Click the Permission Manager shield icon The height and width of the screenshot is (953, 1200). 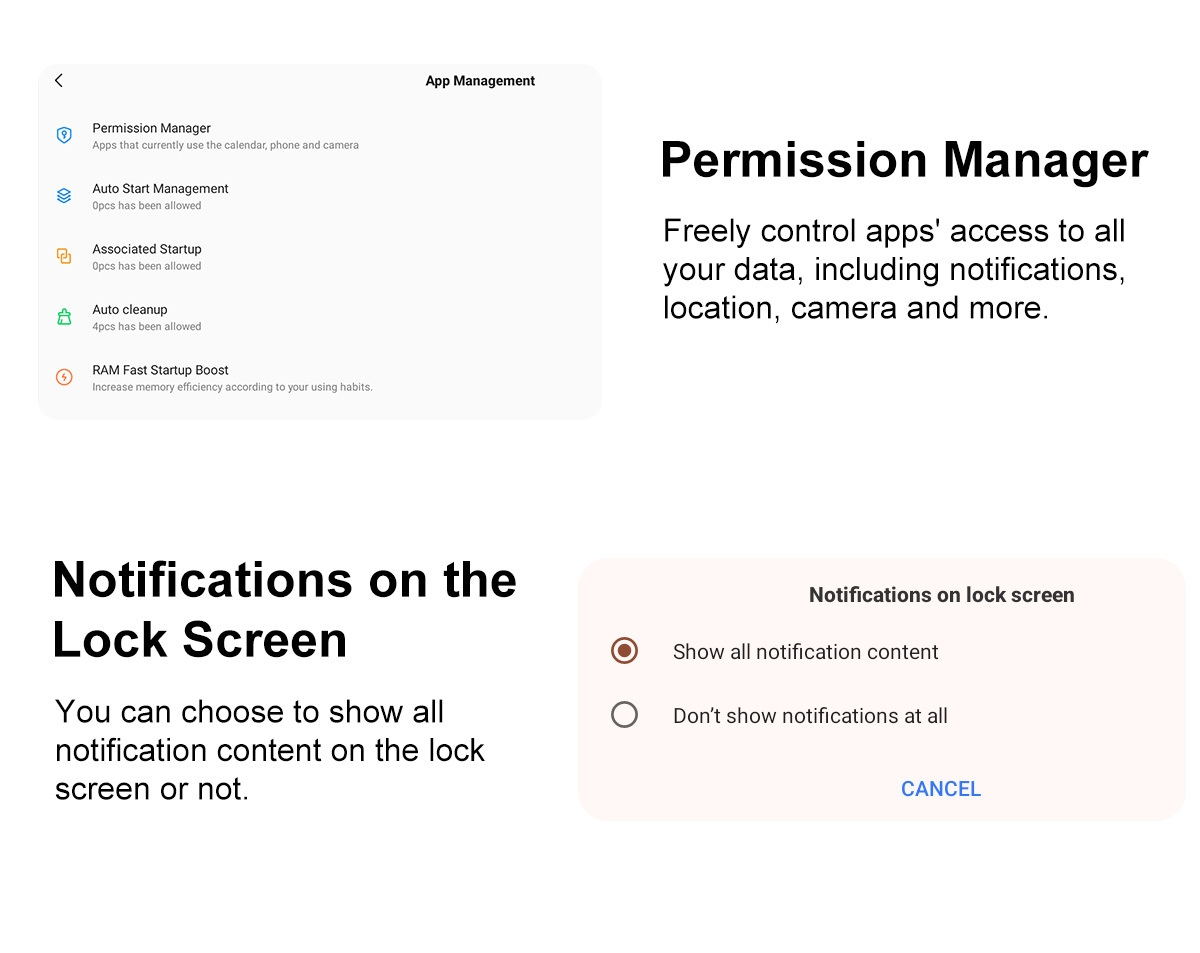[x=64, y=135]
